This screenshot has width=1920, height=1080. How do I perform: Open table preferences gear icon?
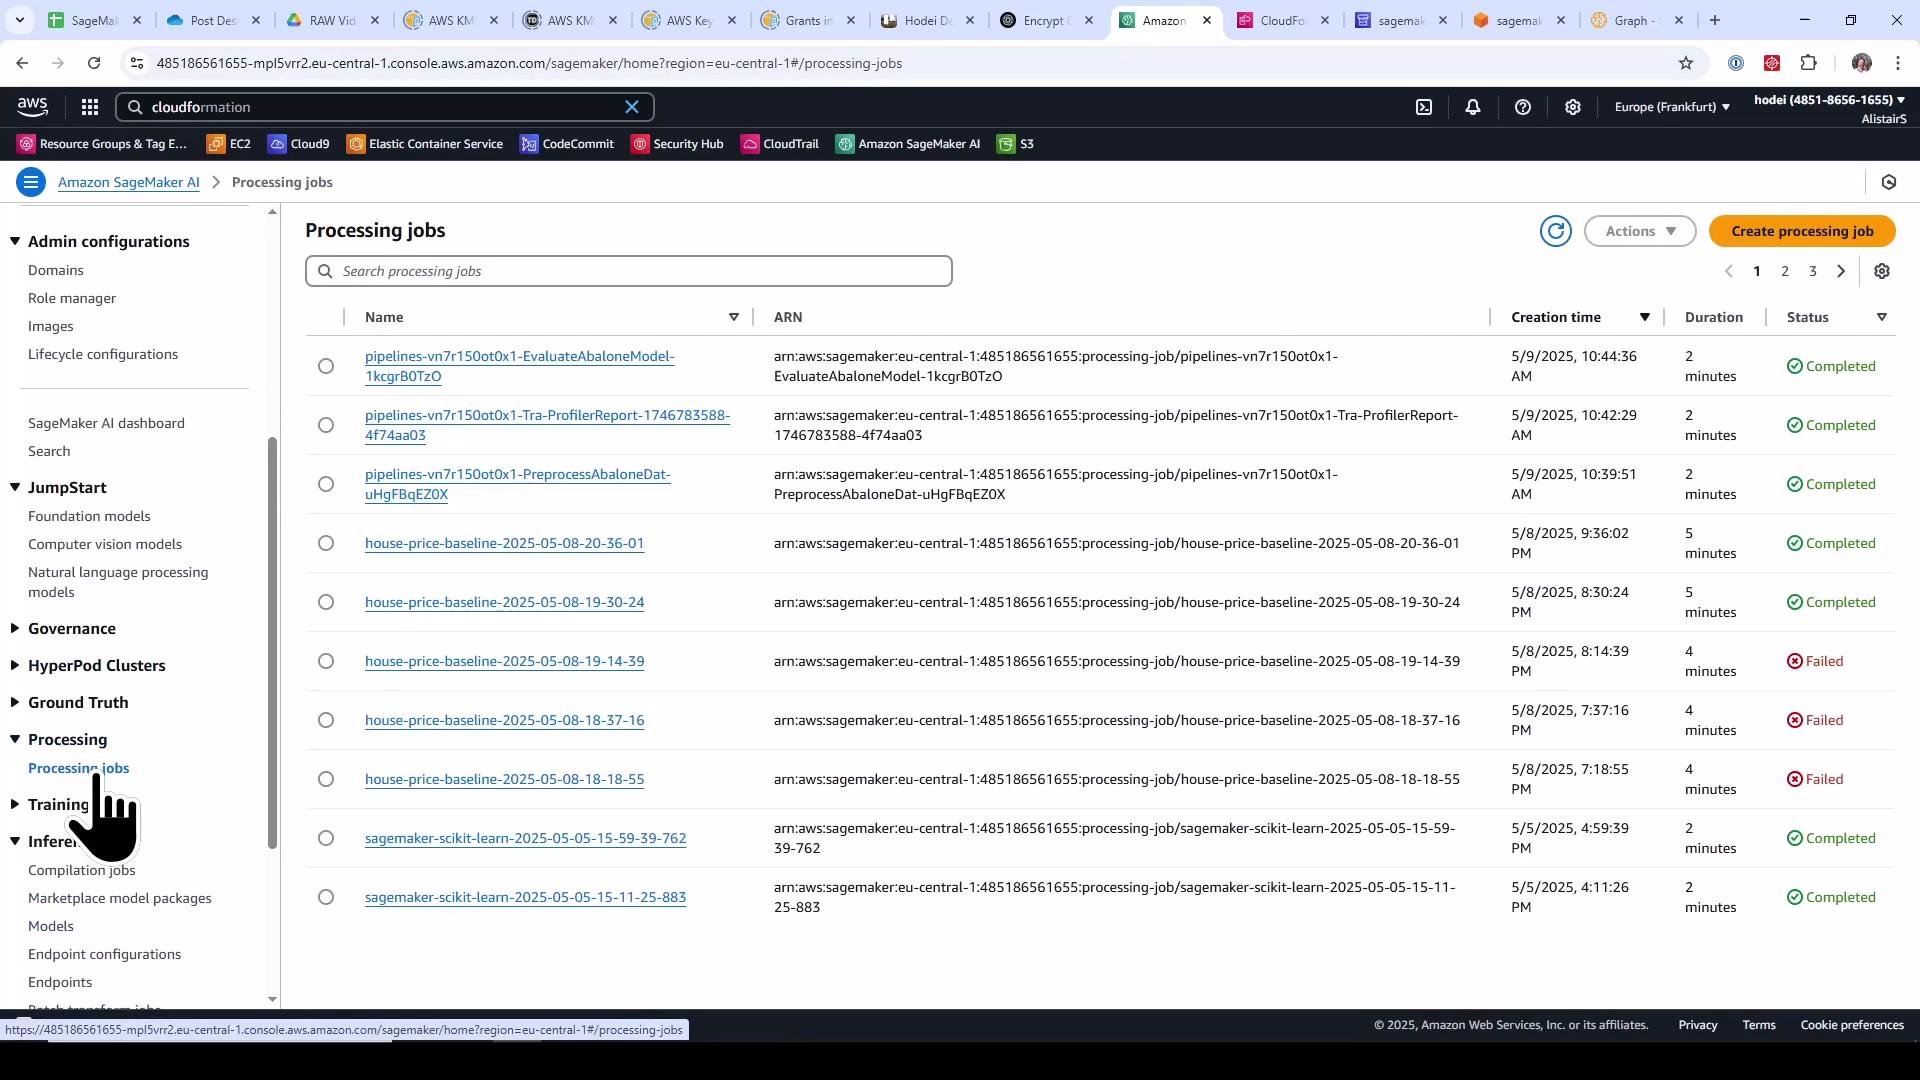tap(1882, 272)
